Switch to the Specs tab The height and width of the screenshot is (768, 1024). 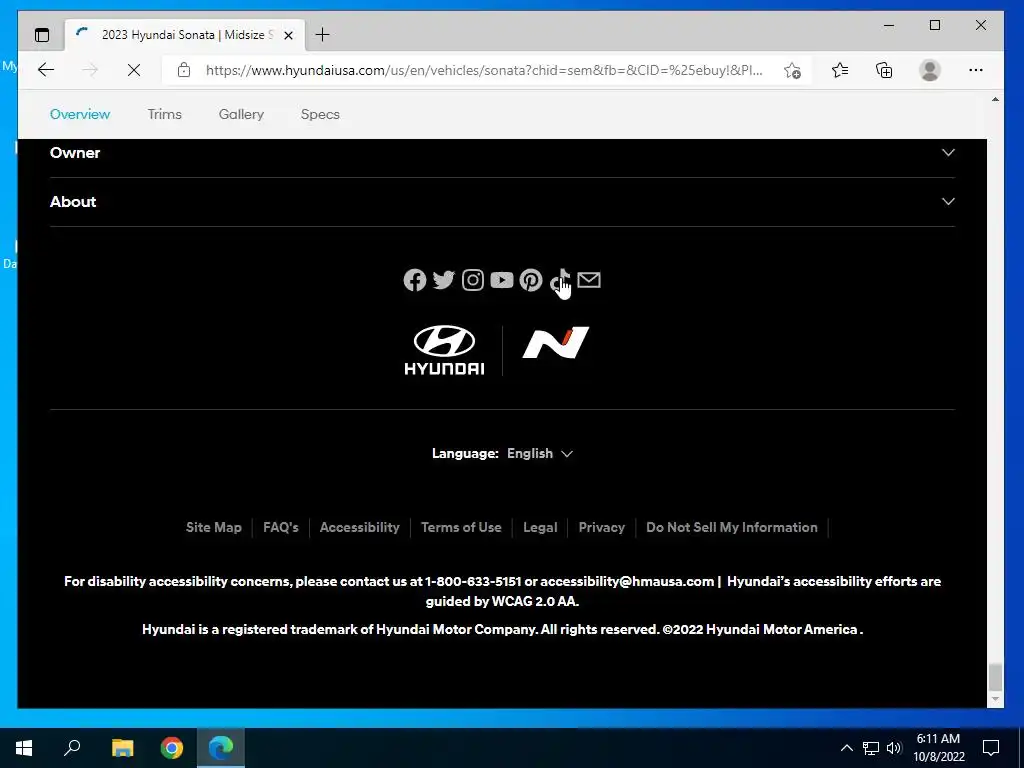[x=320, y=114]
